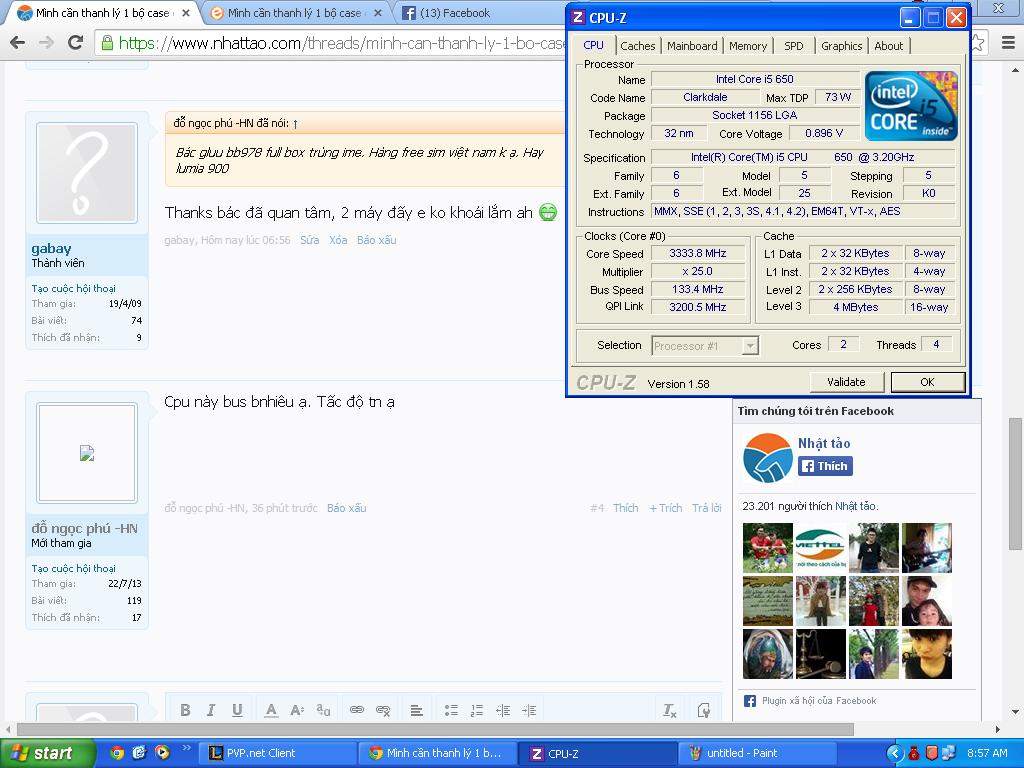Expand the Processor #1 selection dropdown

[751, 345]
